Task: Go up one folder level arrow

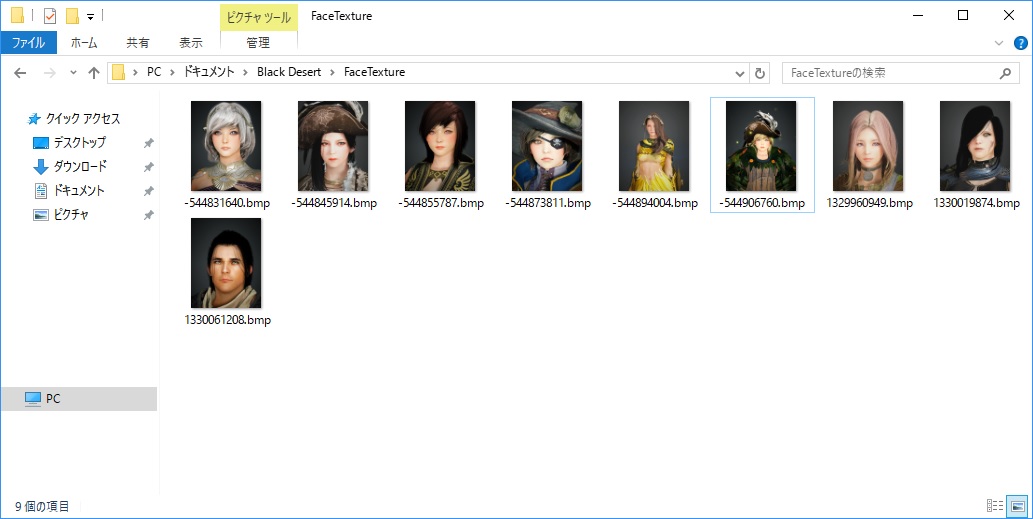Action: [94, 72]
